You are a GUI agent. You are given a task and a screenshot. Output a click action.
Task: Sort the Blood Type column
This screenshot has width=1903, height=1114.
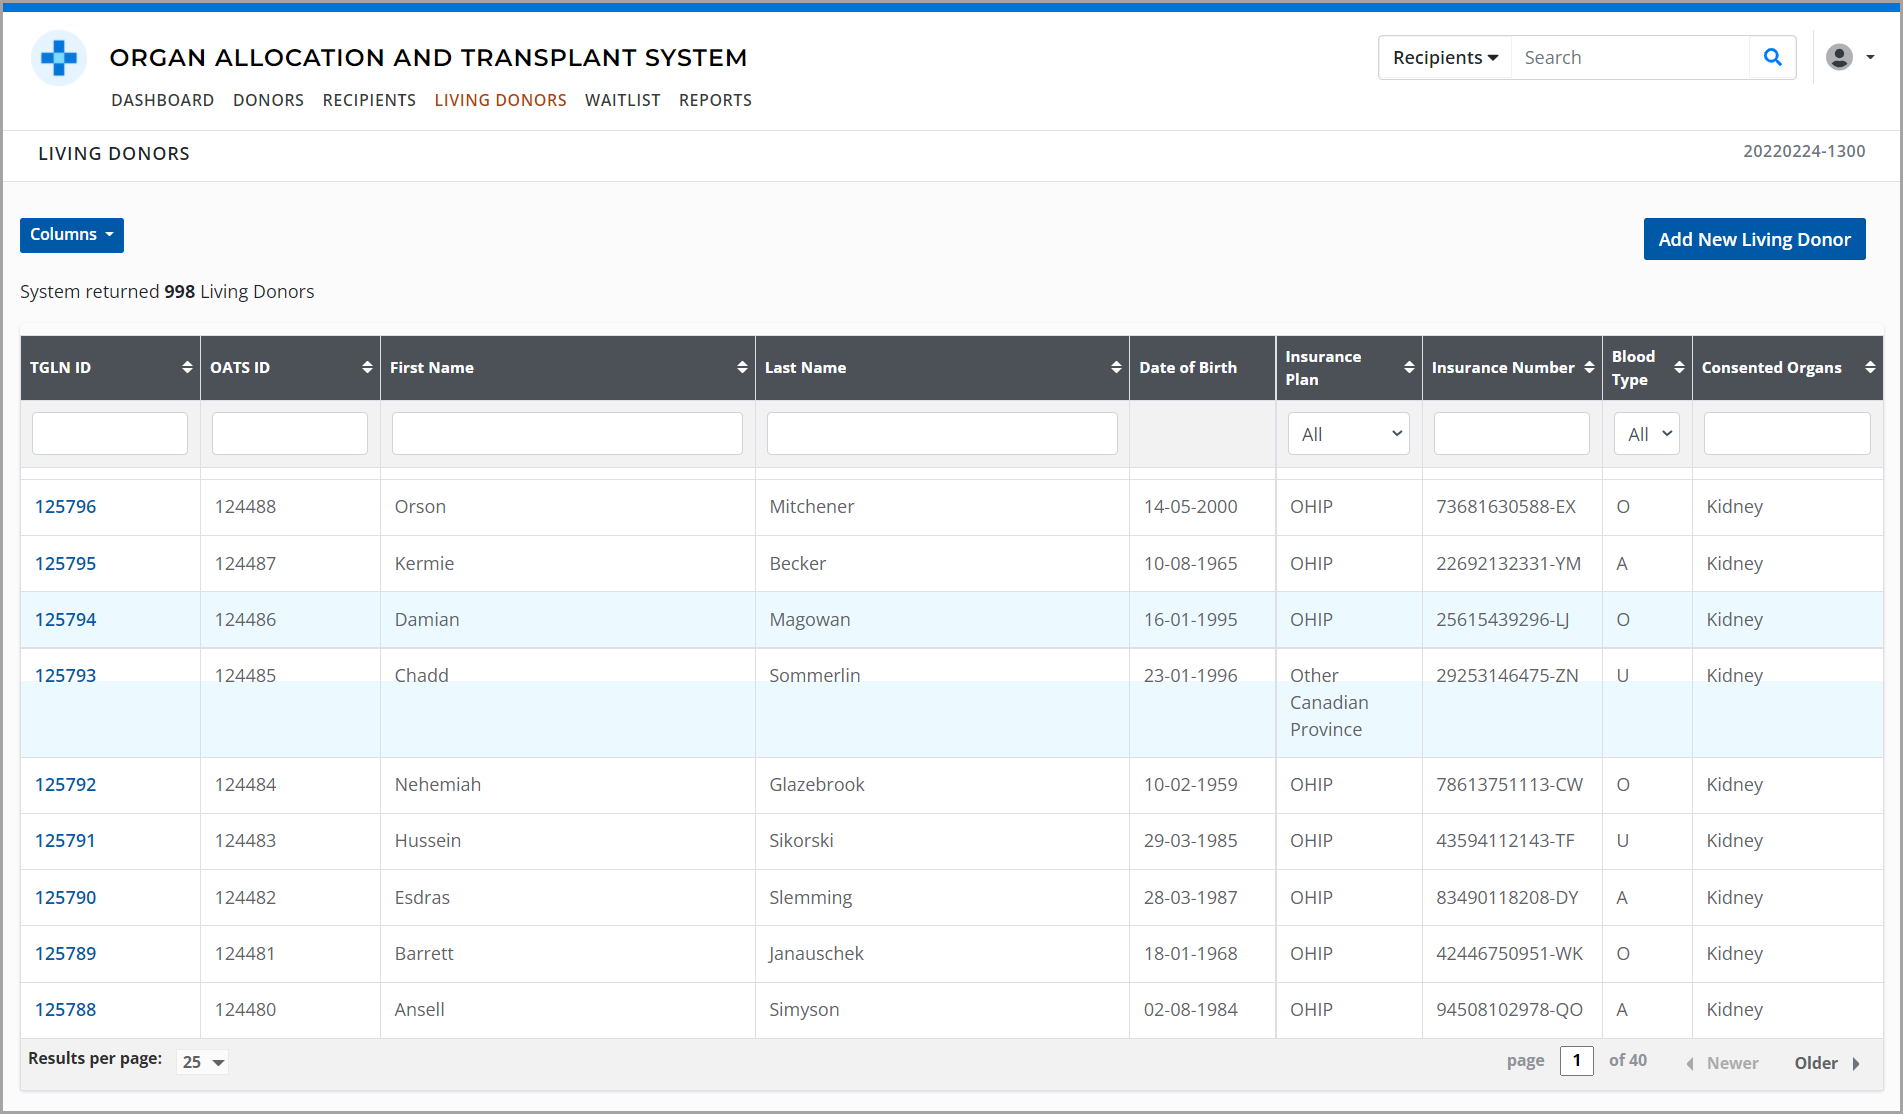coord(1678,367)
